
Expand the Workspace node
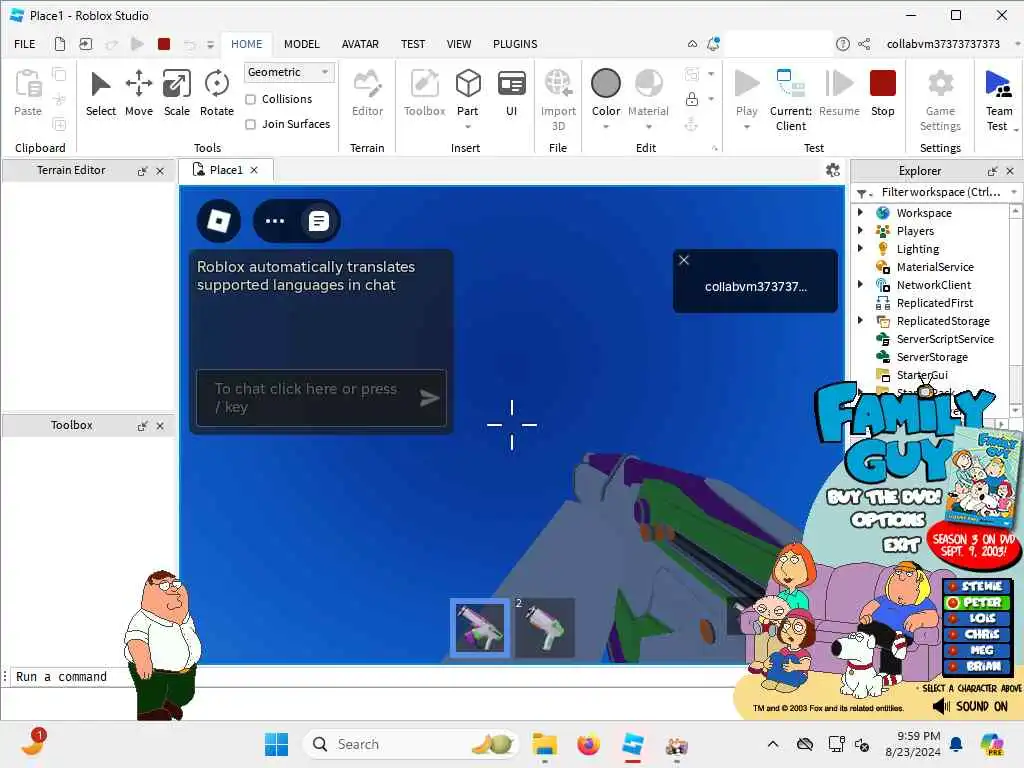coord(860,212)
